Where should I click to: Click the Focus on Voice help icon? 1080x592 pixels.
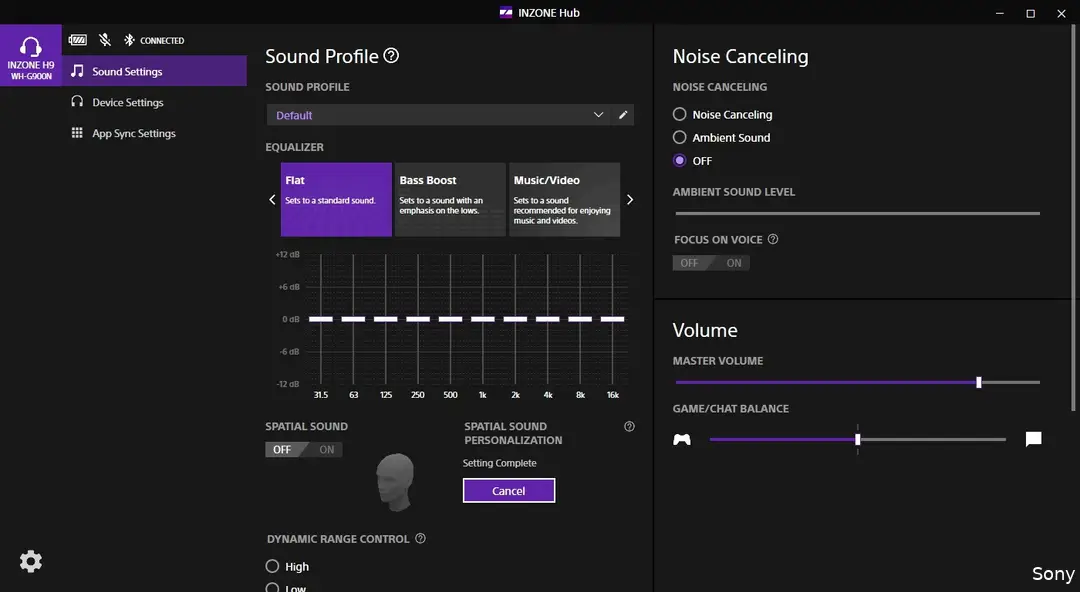(773, 239)
